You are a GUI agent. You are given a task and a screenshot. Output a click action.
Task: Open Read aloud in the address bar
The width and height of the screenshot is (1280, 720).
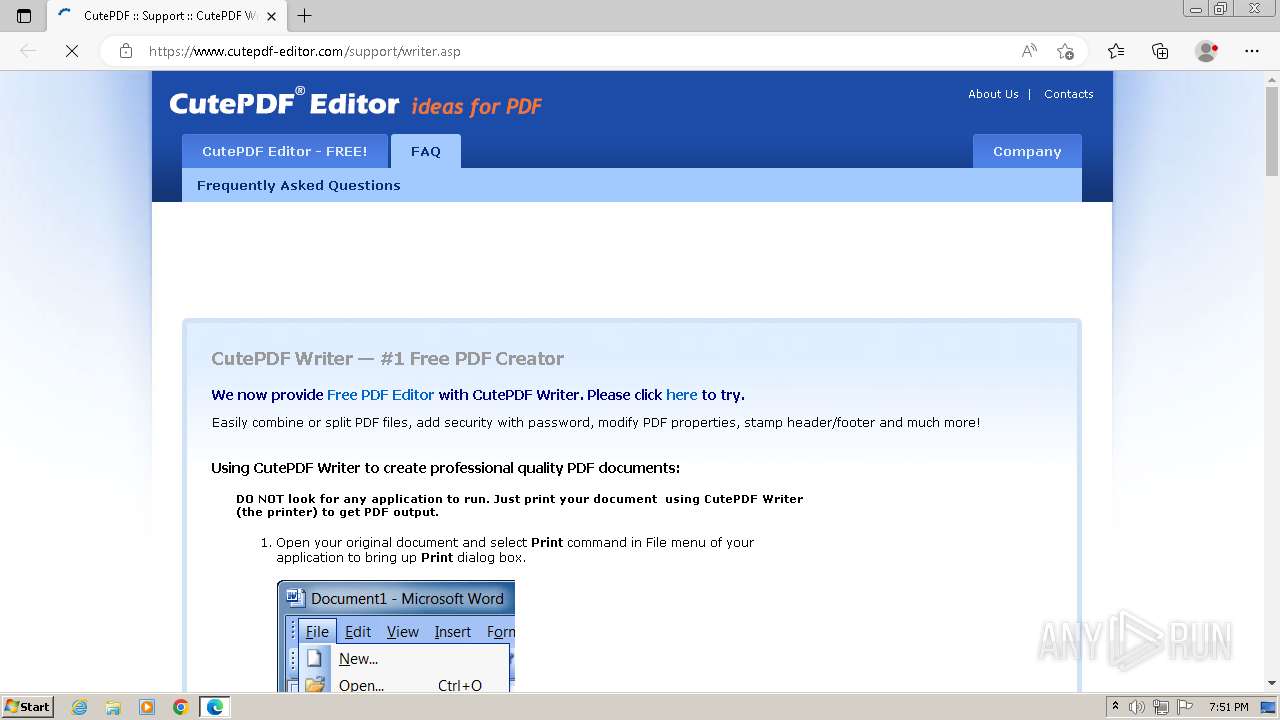point(1029,51)
